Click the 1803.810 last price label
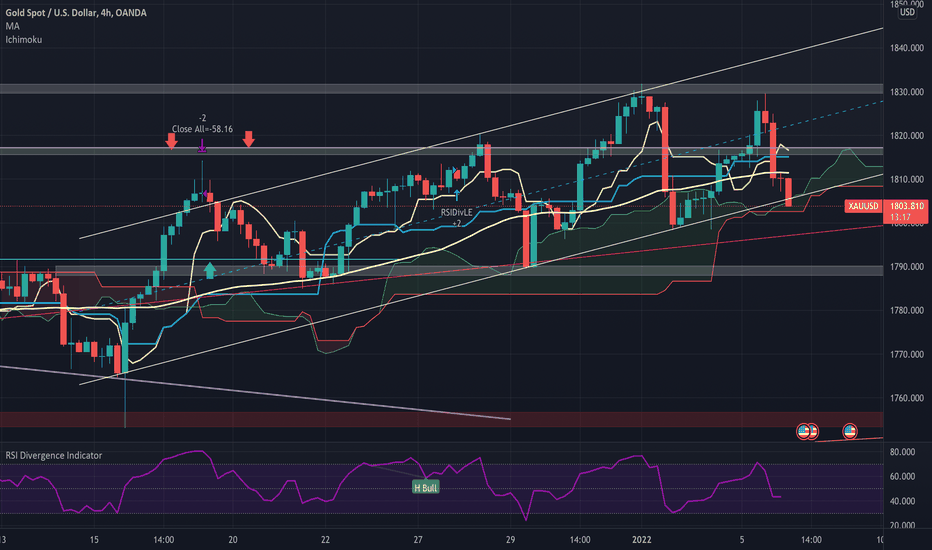 tap(907, 206)
